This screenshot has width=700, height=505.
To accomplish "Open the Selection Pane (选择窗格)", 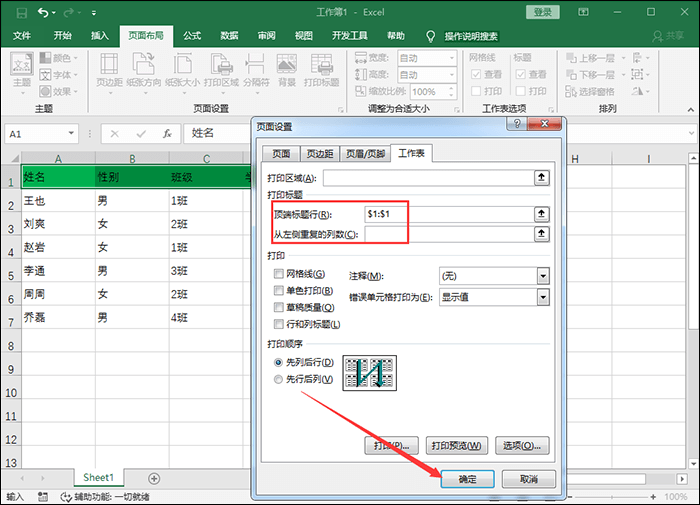I will [589, 92].
